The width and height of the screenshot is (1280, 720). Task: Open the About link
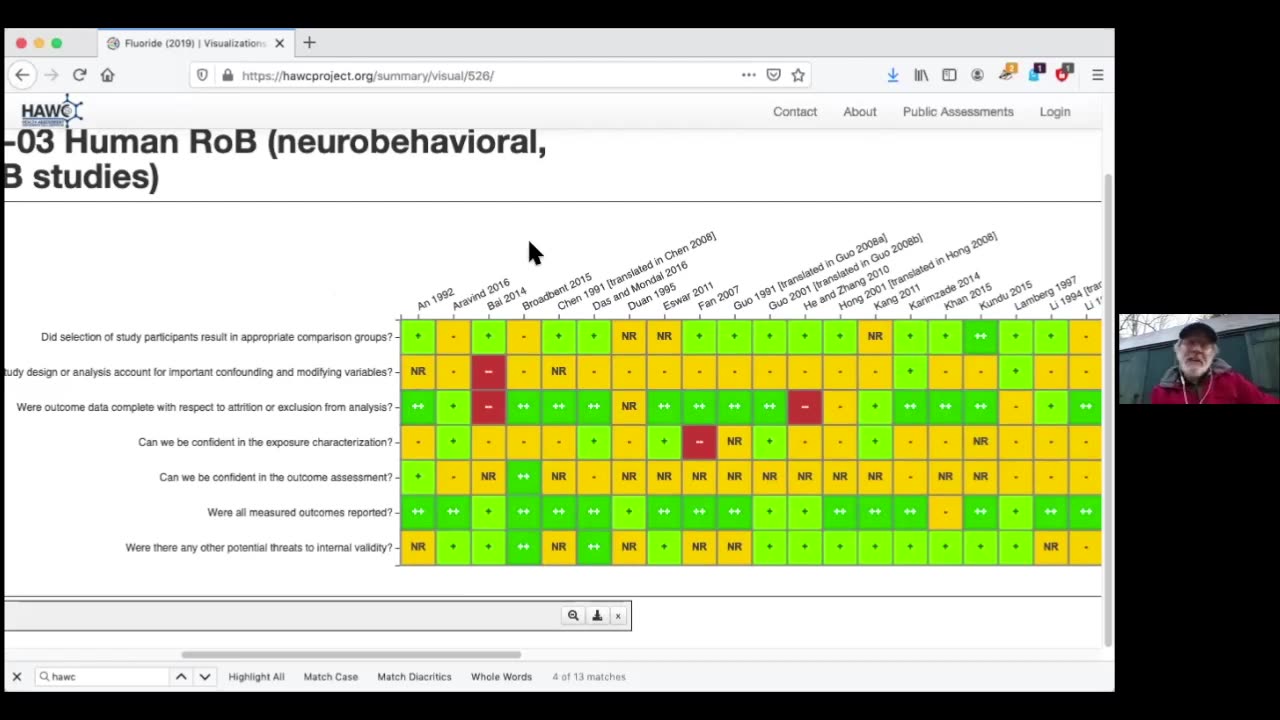859,112
